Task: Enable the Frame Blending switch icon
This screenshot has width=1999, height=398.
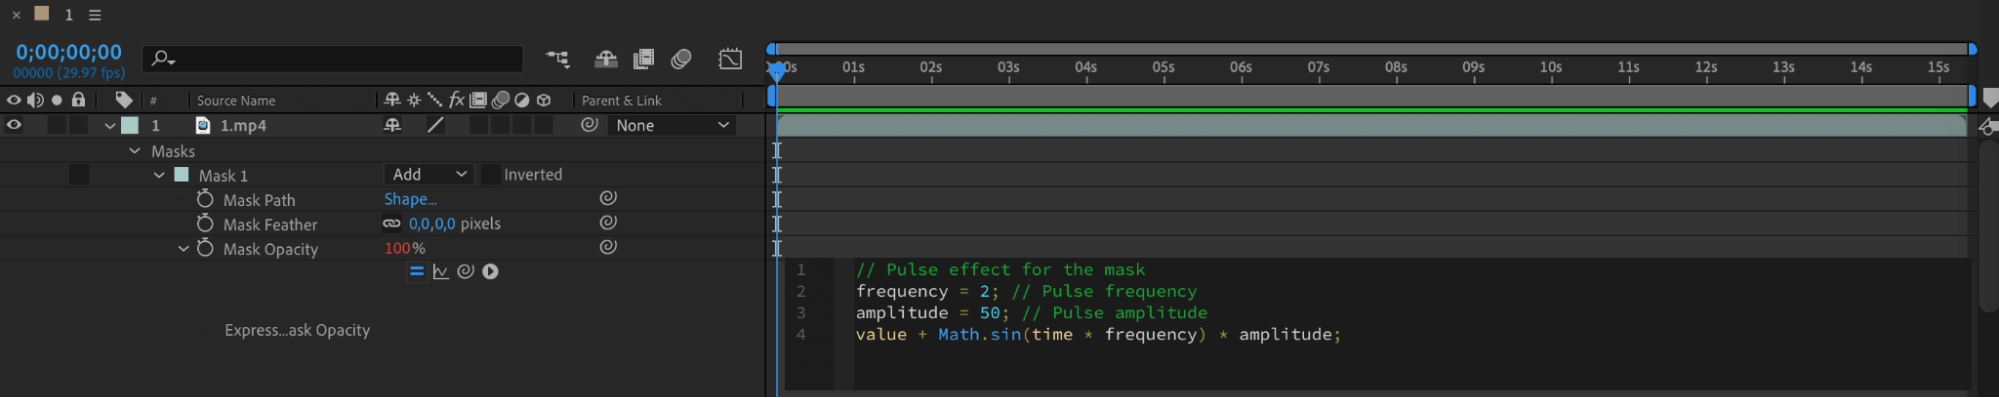Action: point(643,59)
